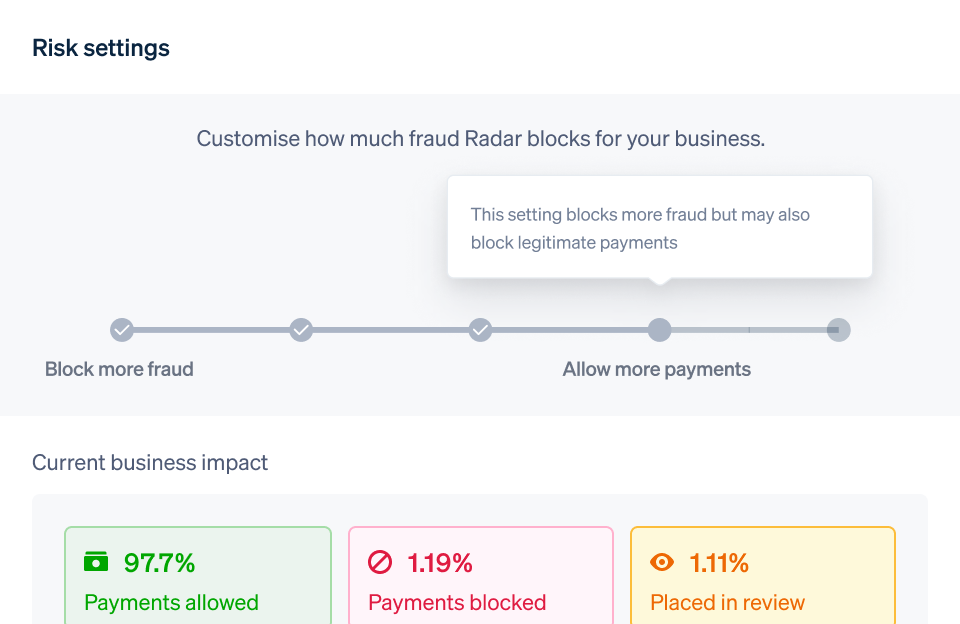Select the first checkmark step on the slider
Image resolution: width=960 pixels, height=624 pixels.
point(121,329)
